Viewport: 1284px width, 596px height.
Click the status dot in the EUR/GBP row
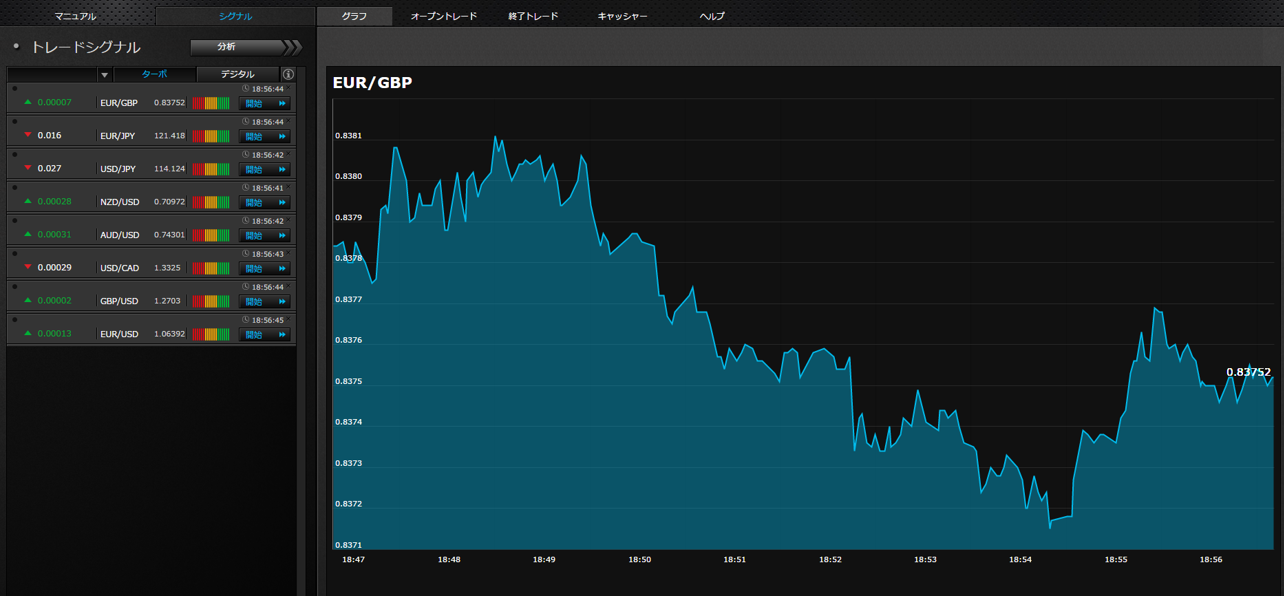[x=14, y=89]
